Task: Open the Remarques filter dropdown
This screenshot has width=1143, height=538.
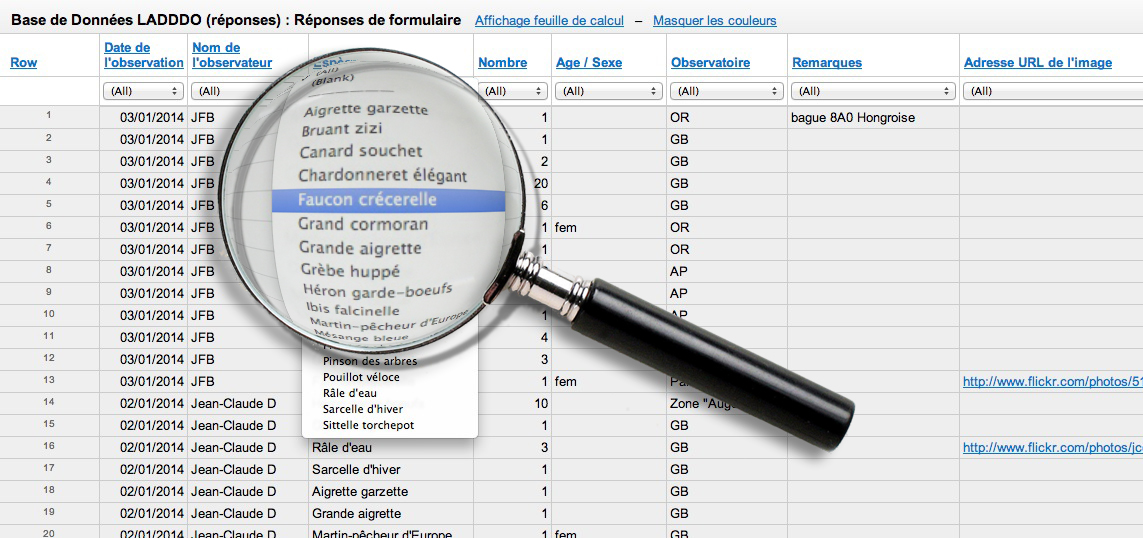Action: click(x=873, y=91)
